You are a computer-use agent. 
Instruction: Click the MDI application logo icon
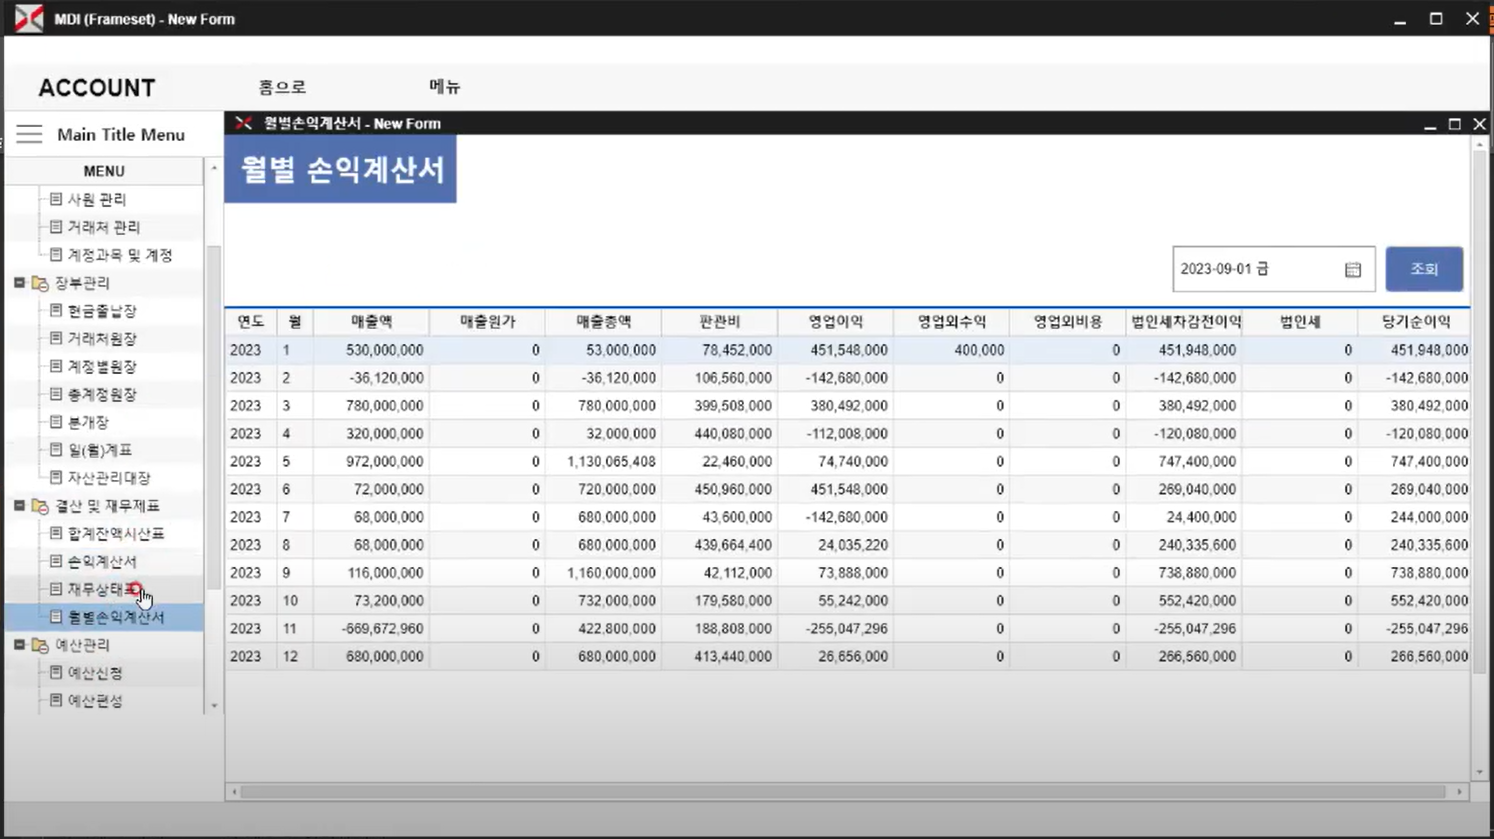(x=29, y=18)
